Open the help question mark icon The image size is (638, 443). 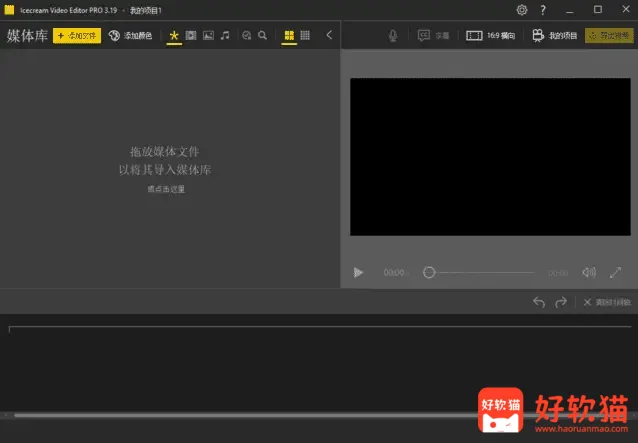point(543,10)
